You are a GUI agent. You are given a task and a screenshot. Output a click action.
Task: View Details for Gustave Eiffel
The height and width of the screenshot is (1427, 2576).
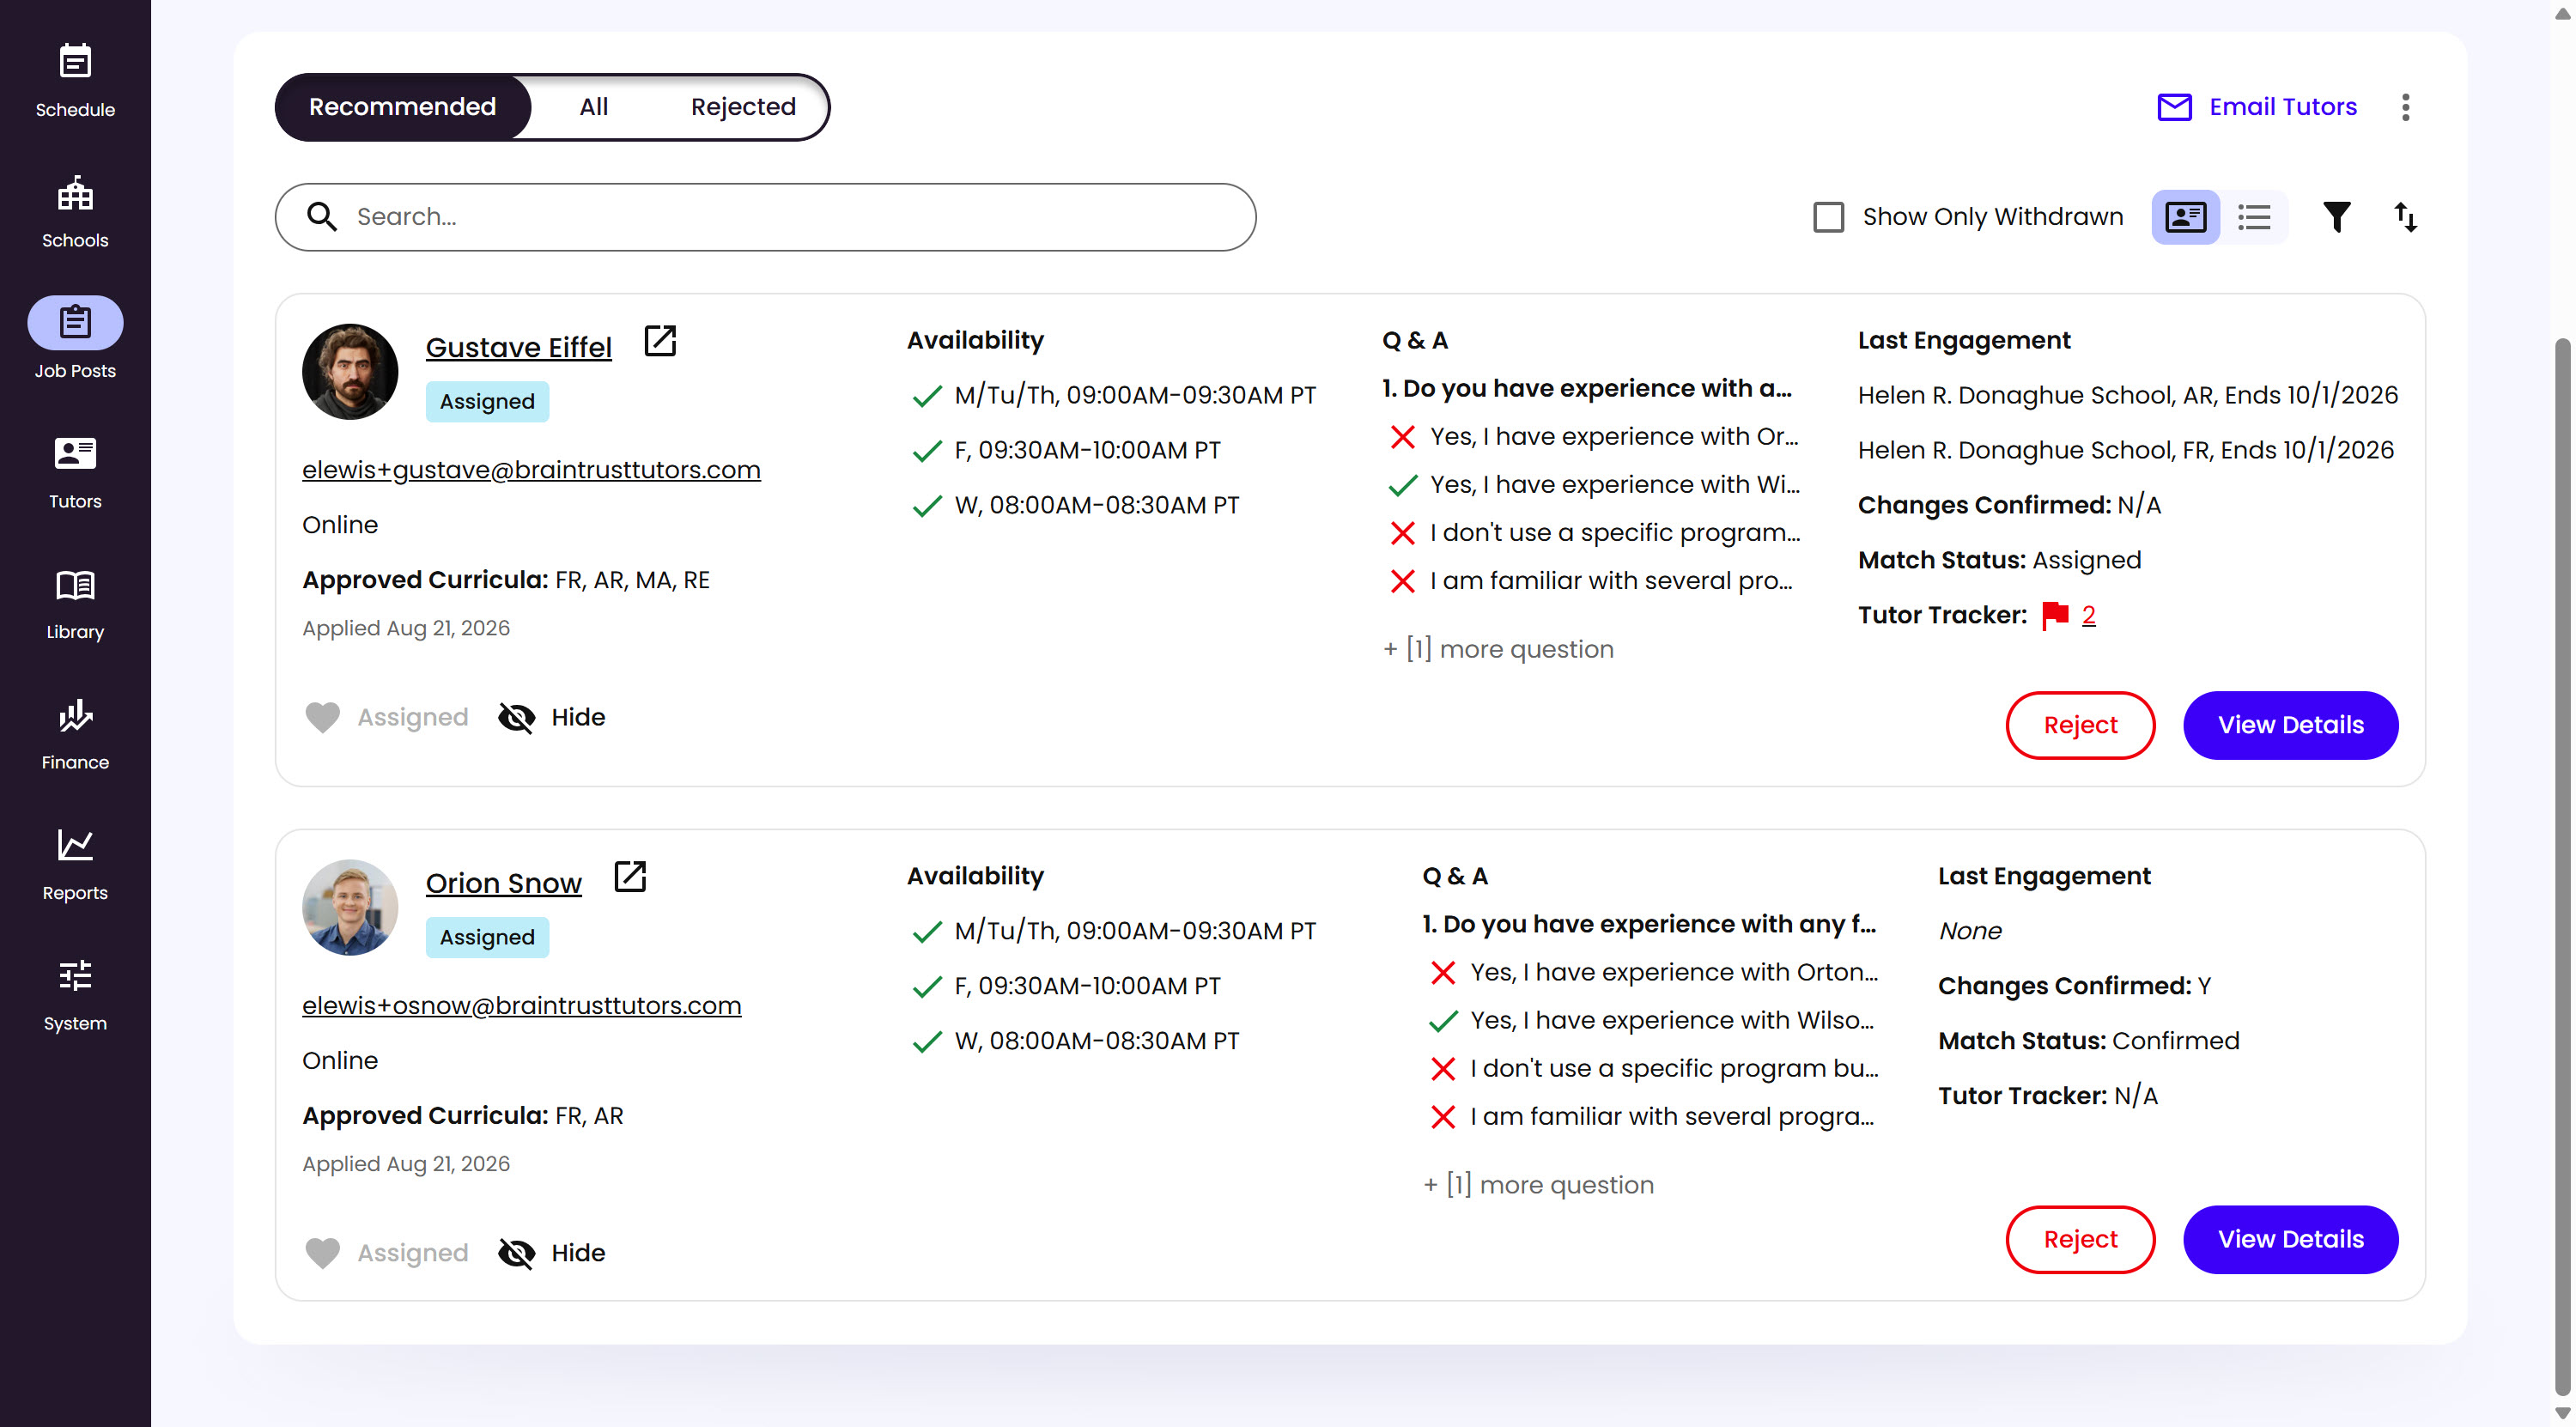pos(2290,725)
